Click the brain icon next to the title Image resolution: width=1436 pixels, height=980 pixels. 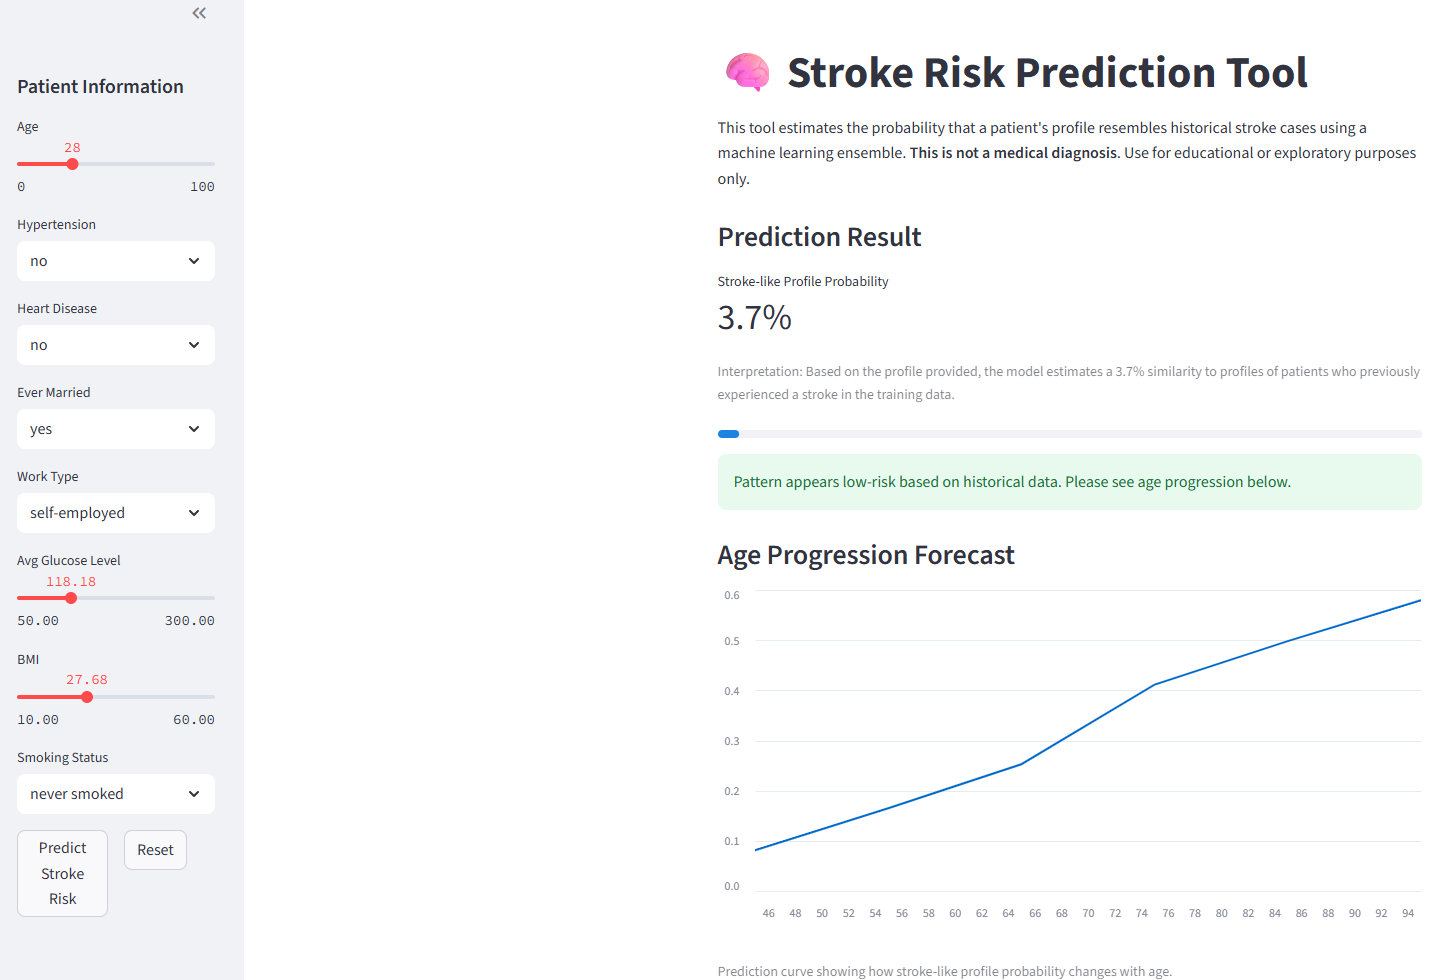746,71
